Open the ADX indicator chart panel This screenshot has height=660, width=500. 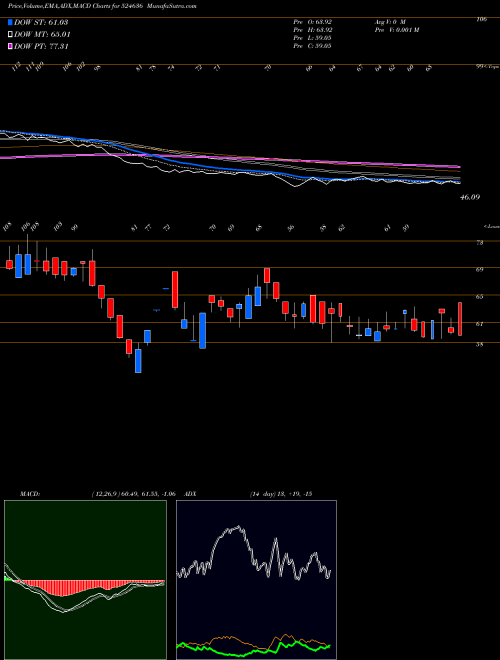click(256, 580)
